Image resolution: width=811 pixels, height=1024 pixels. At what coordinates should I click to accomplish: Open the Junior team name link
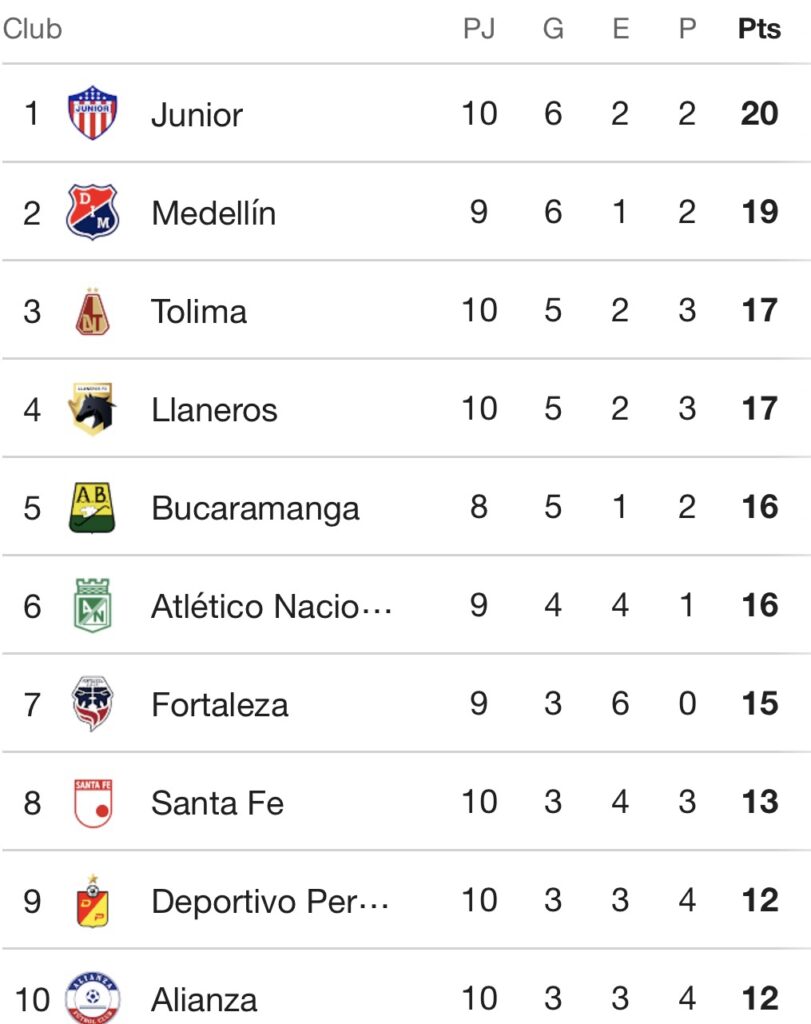click(x=197, y=114)
